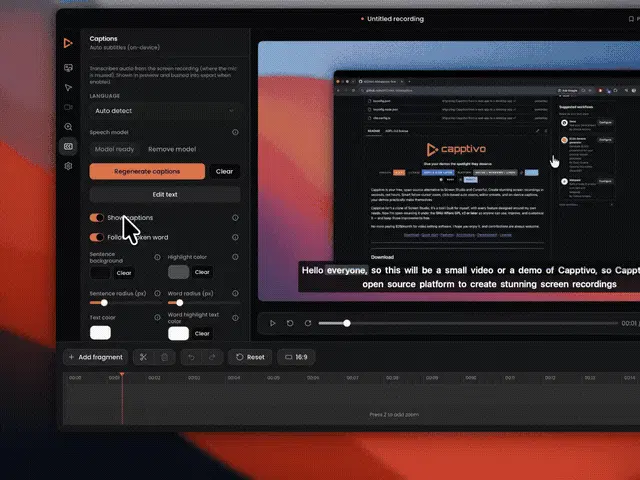Click the info icon beside Highlight color
Image resolution: width=640 pixels, height=480 pixels.
point(235,257)
